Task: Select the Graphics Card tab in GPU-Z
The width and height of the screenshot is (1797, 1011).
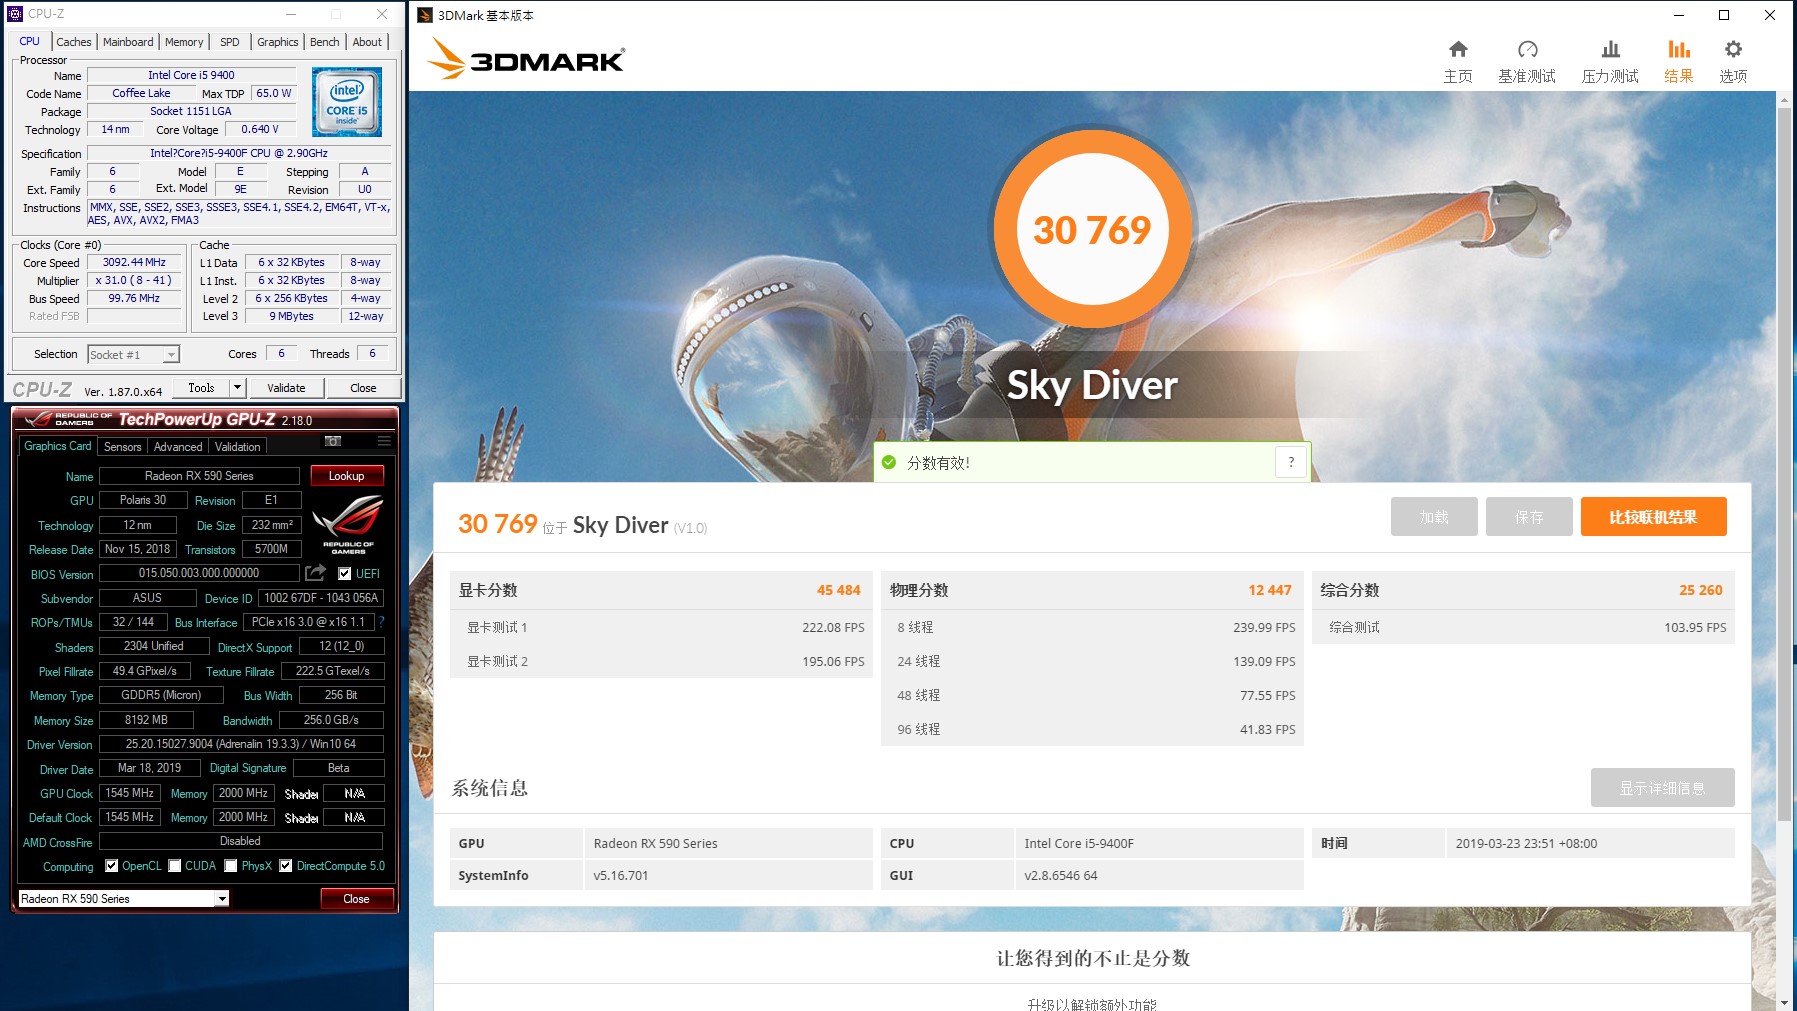Action: 58,446
